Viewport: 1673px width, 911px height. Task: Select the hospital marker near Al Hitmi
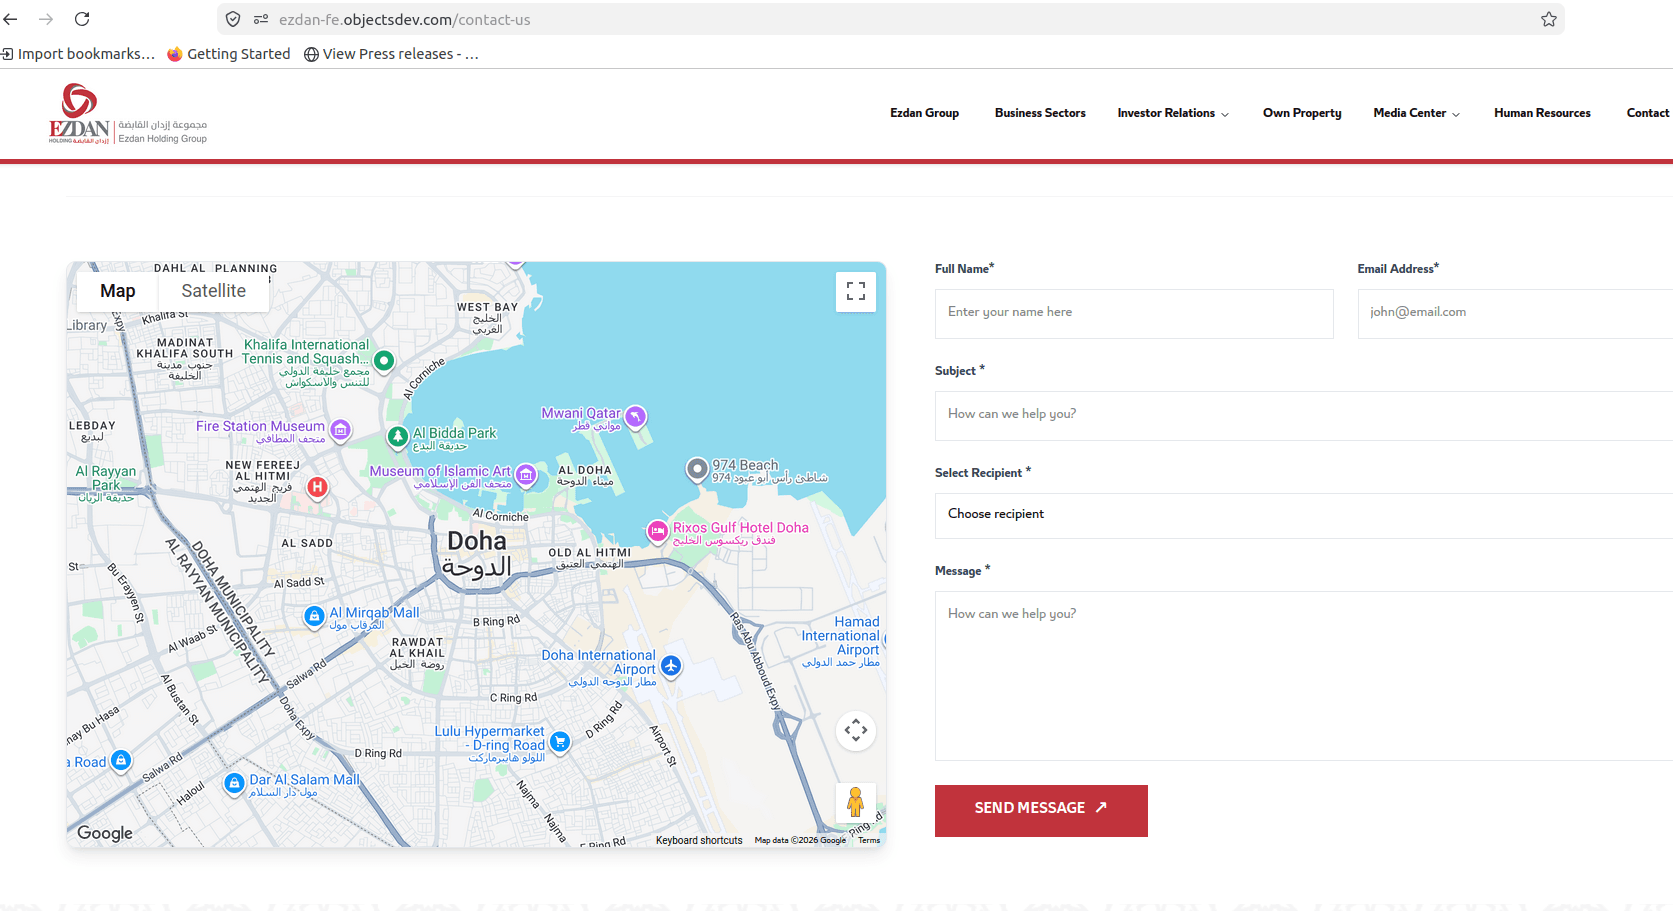(x=317, y=487)
